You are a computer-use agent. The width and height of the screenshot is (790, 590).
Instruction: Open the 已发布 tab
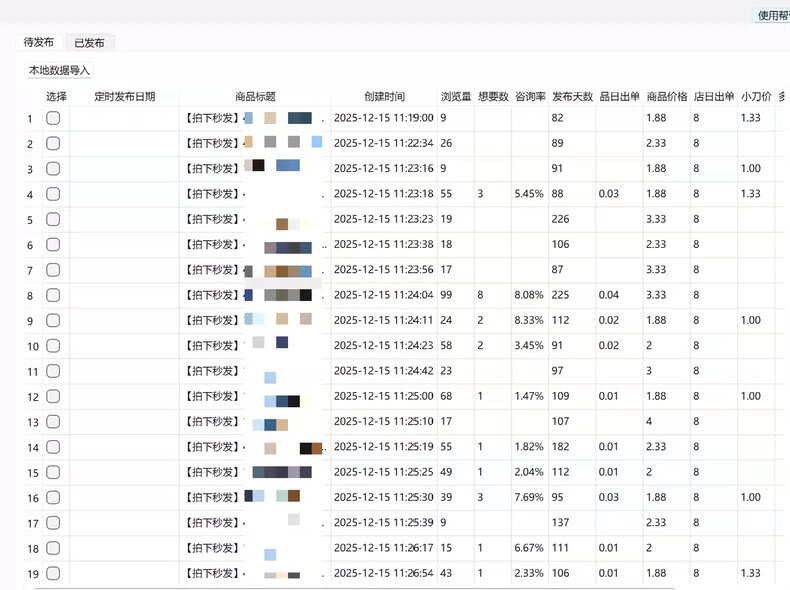[89, 43]
